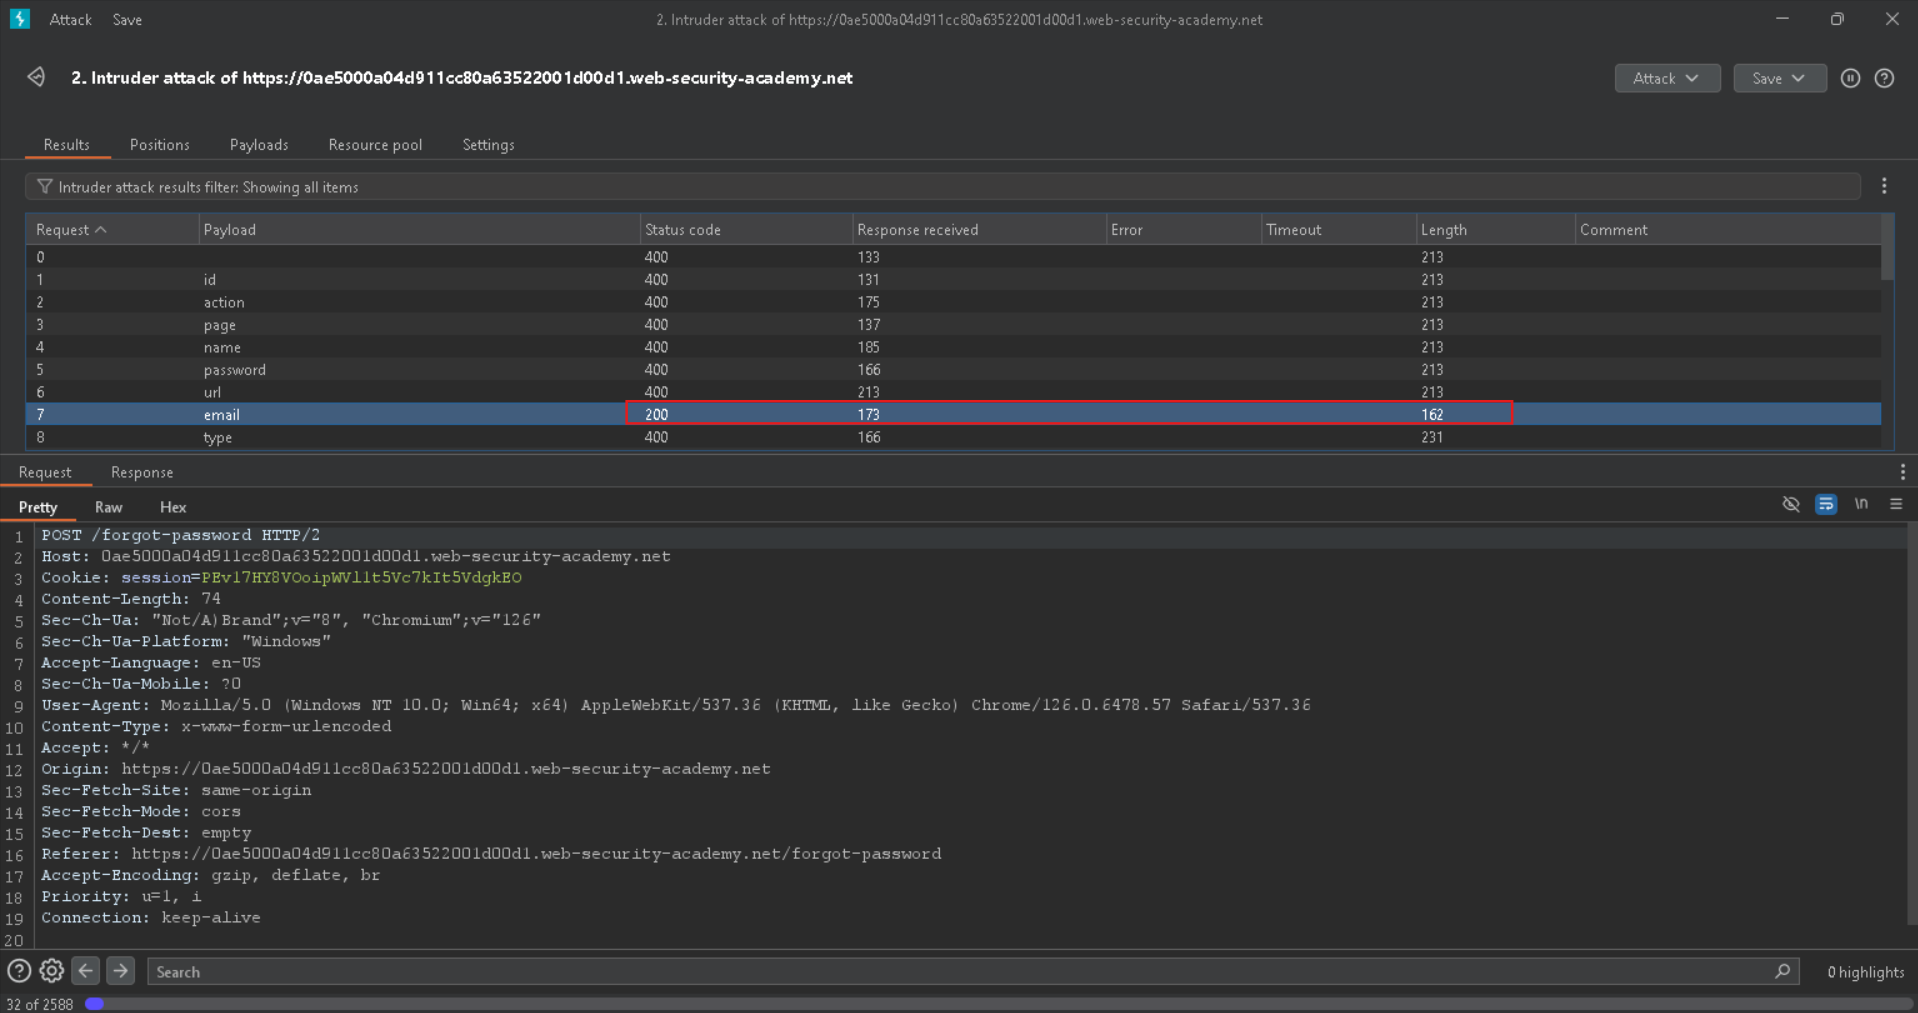Open the Response tab
The height and width of the screenshot is (1013, 1918).
142,472
